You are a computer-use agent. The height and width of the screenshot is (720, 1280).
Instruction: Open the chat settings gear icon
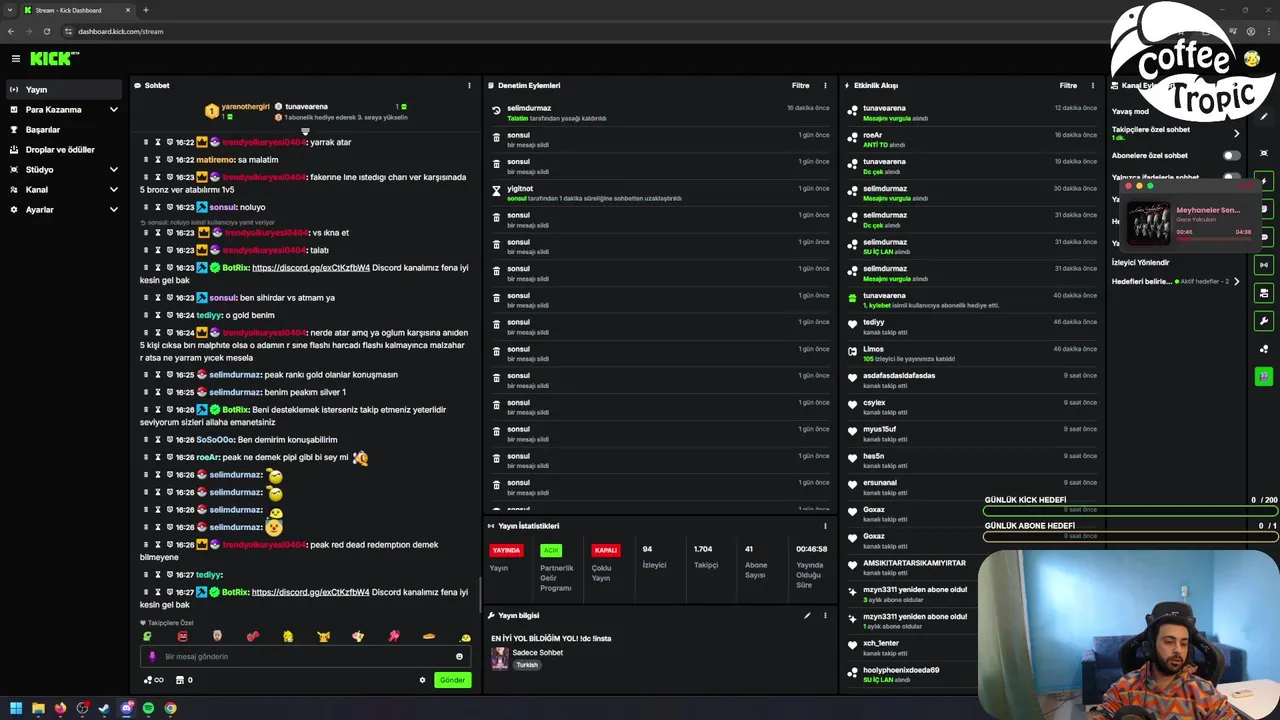click(422, 680)
